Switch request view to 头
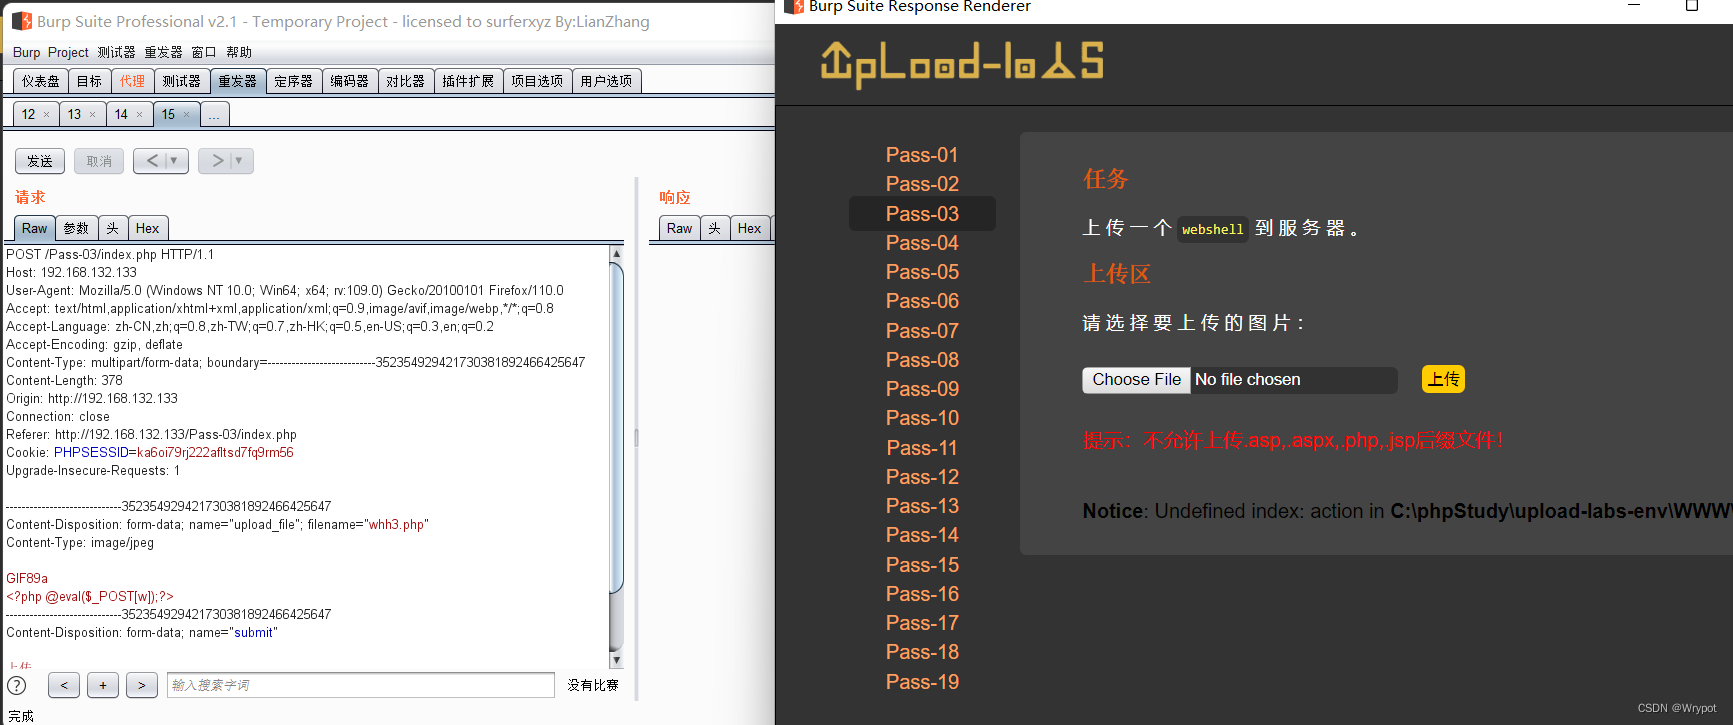 coord(113,229)
